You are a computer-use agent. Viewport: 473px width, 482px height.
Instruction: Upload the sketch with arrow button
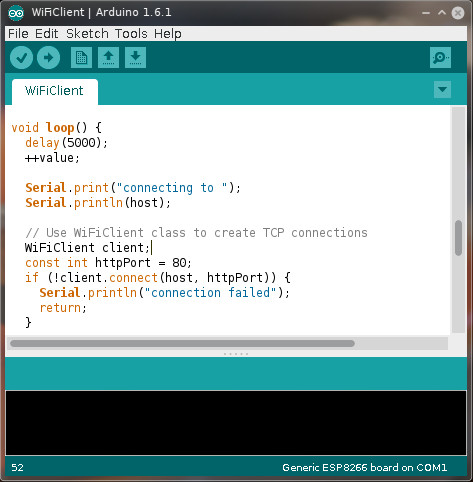click(48, 58)
